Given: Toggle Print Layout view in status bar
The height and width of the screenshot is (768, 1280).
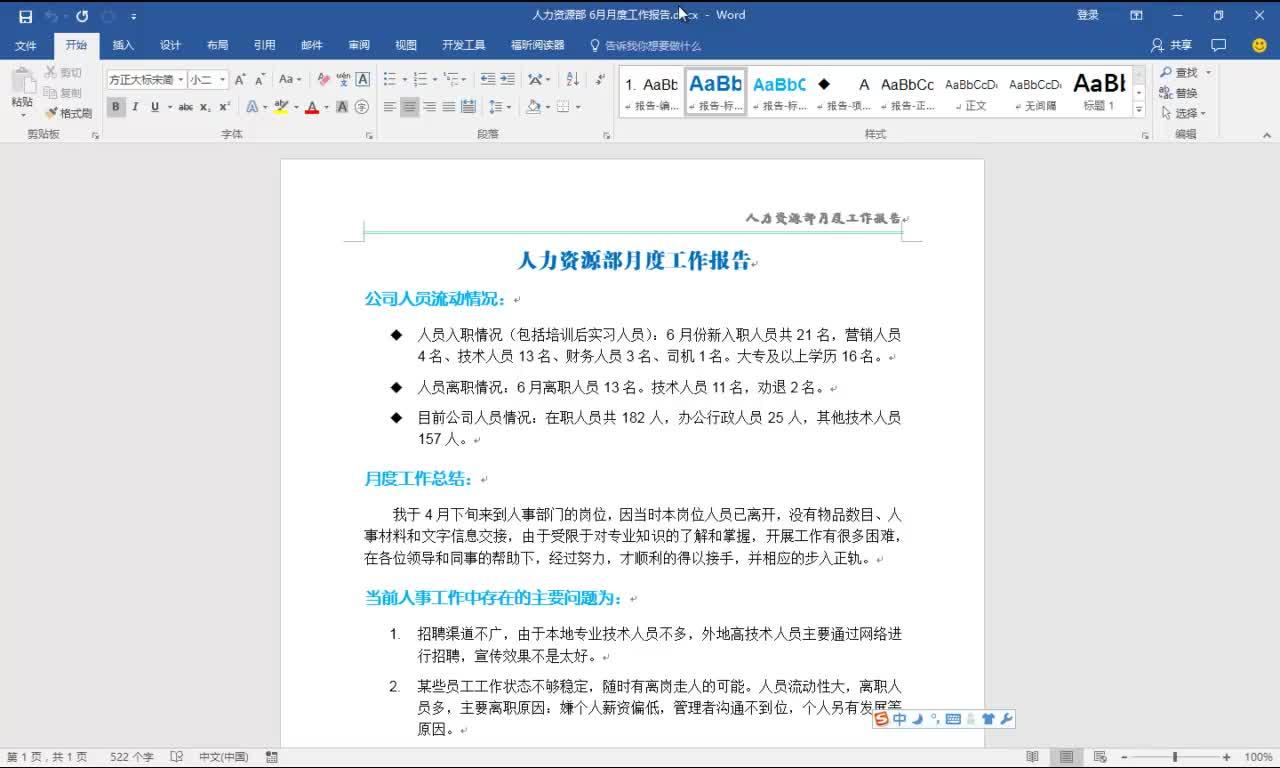Looking at the screenshot, I should (1066, 757).
